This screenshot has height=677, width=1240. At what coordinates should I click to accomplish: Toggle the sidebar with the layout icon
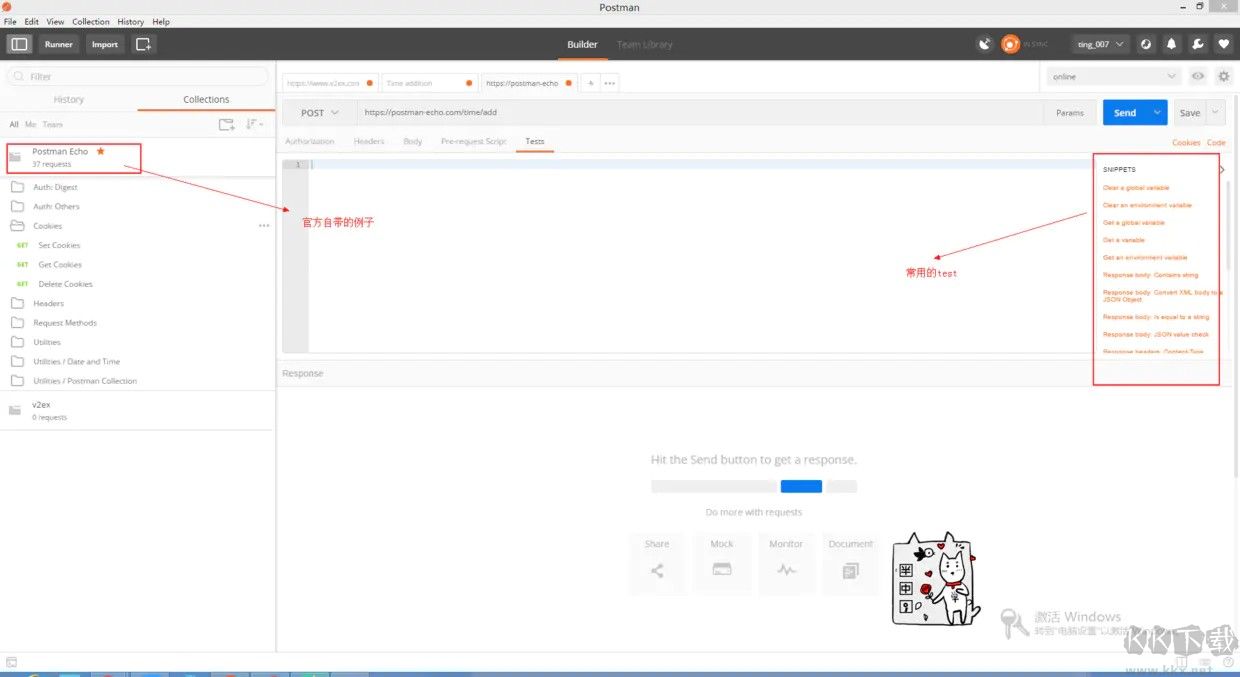pos(19,44)
